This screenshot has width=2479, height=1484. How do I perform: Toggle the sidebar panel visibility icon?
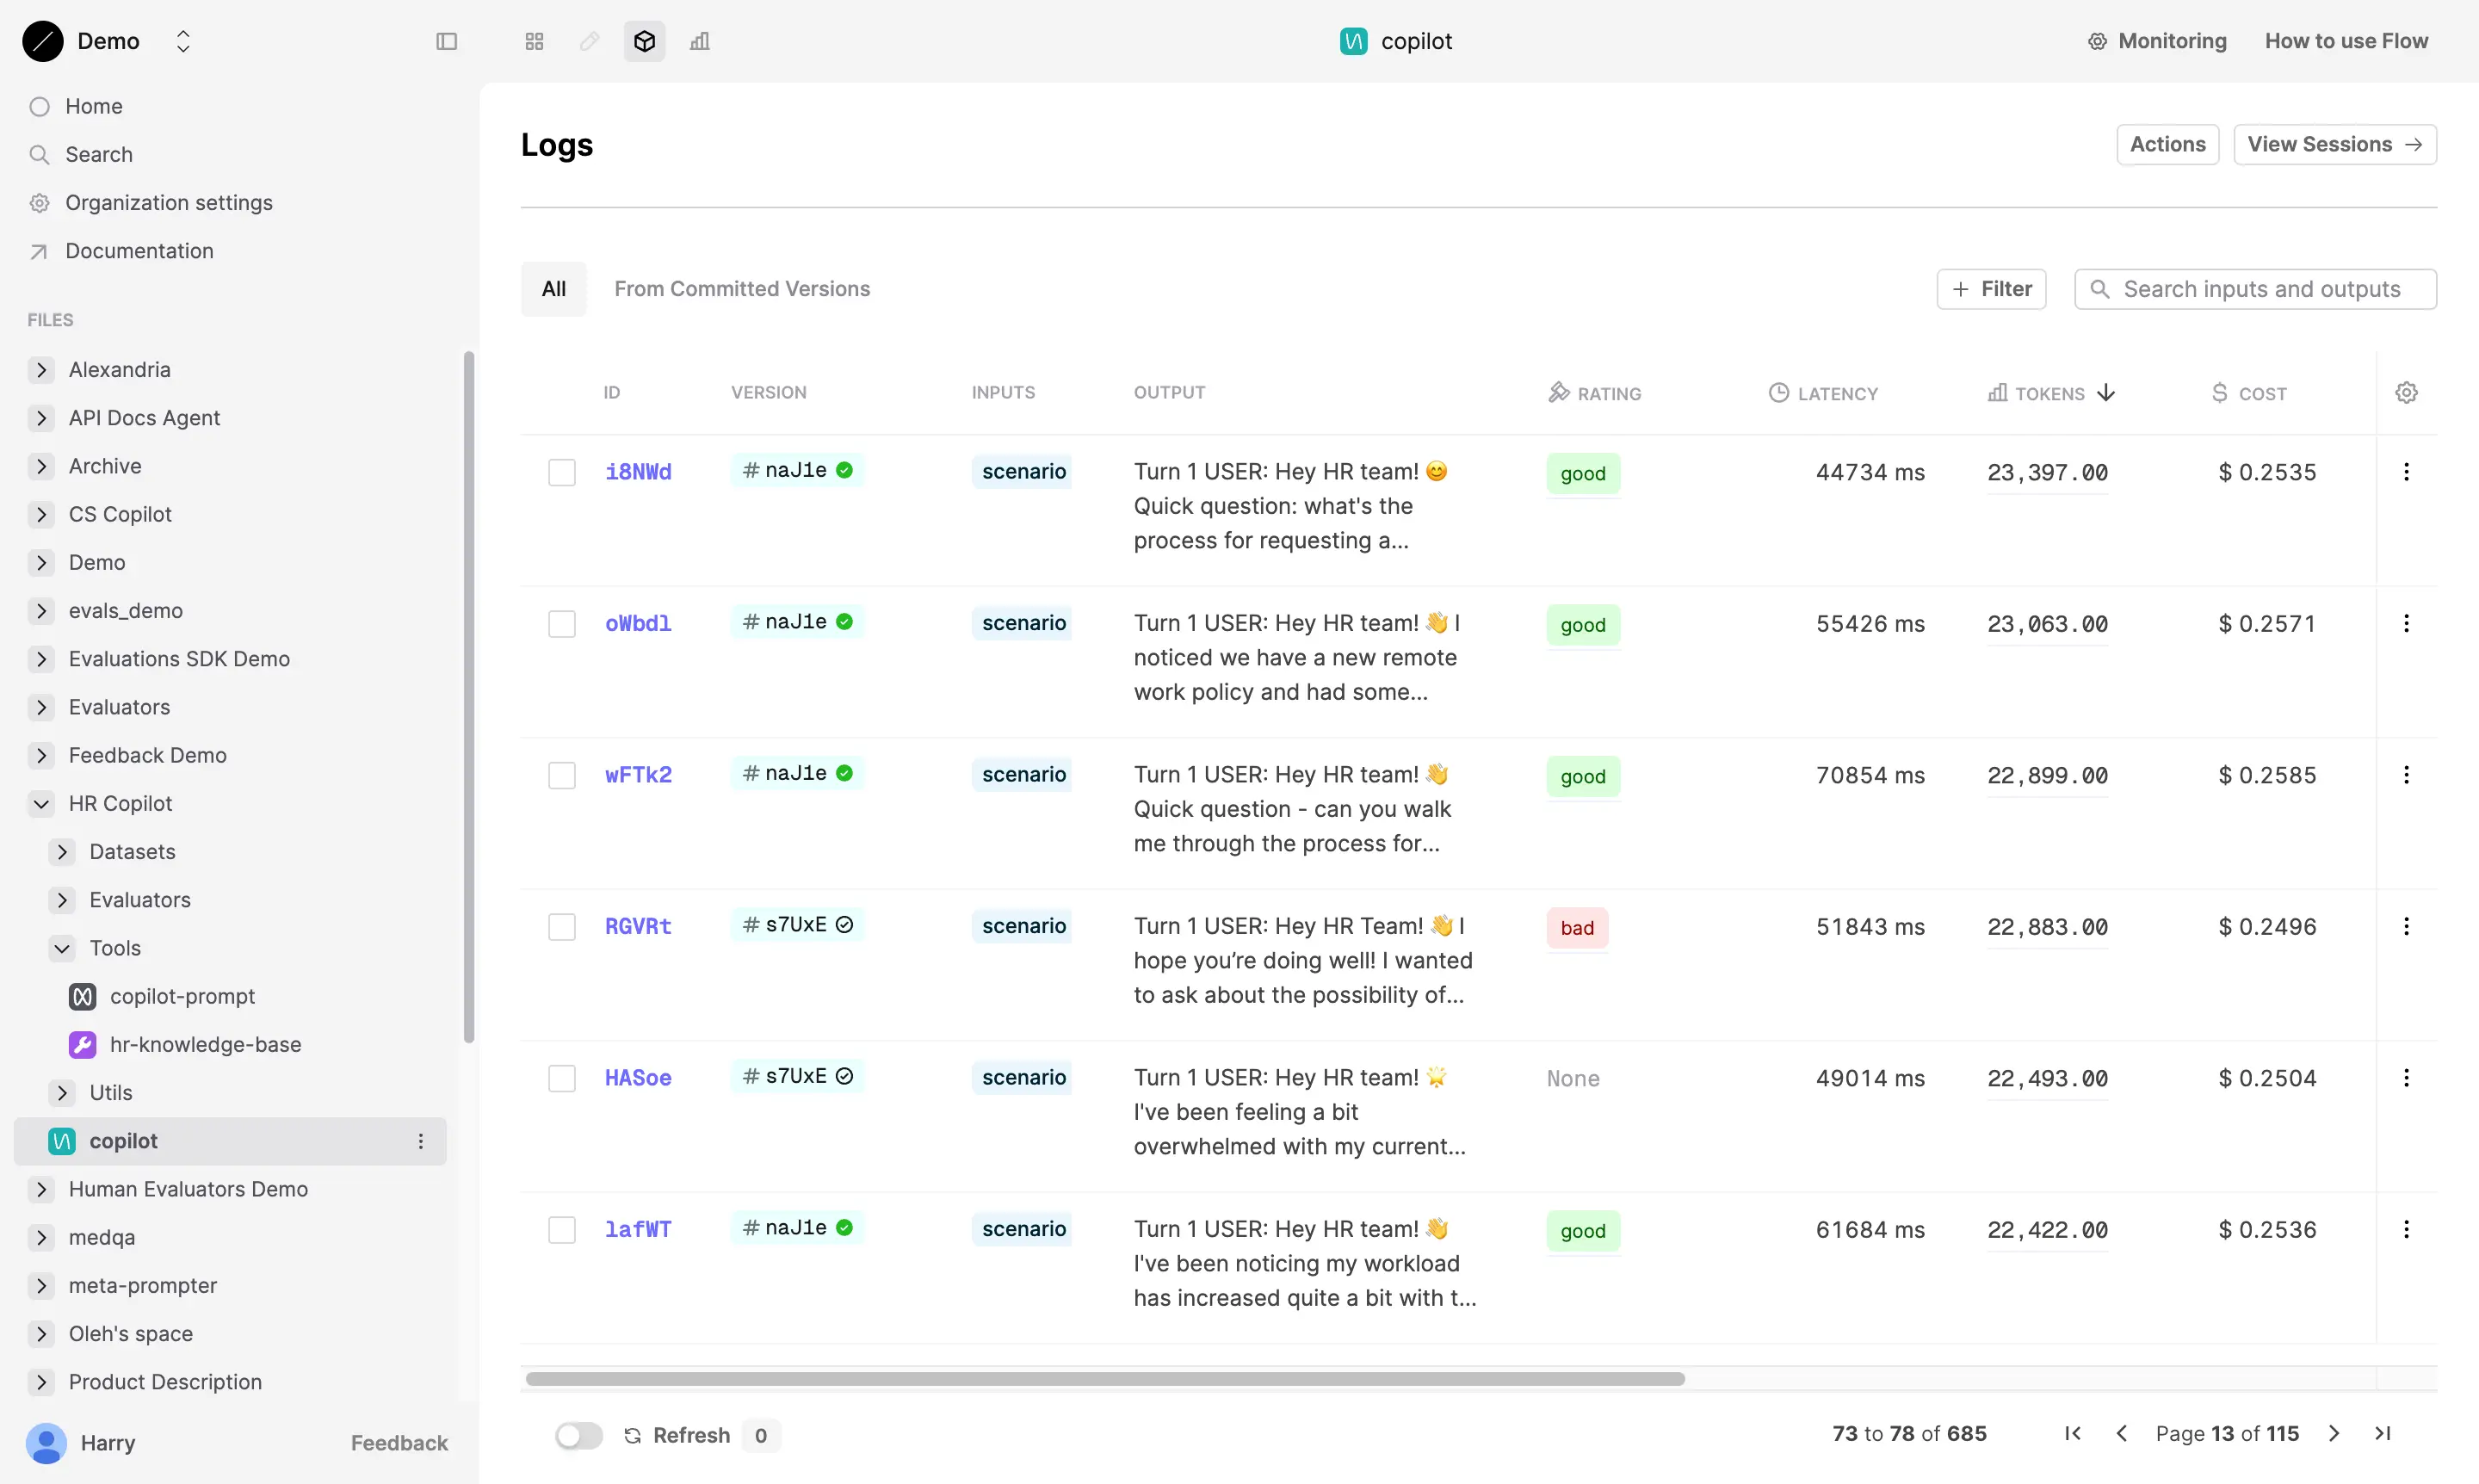446,41
